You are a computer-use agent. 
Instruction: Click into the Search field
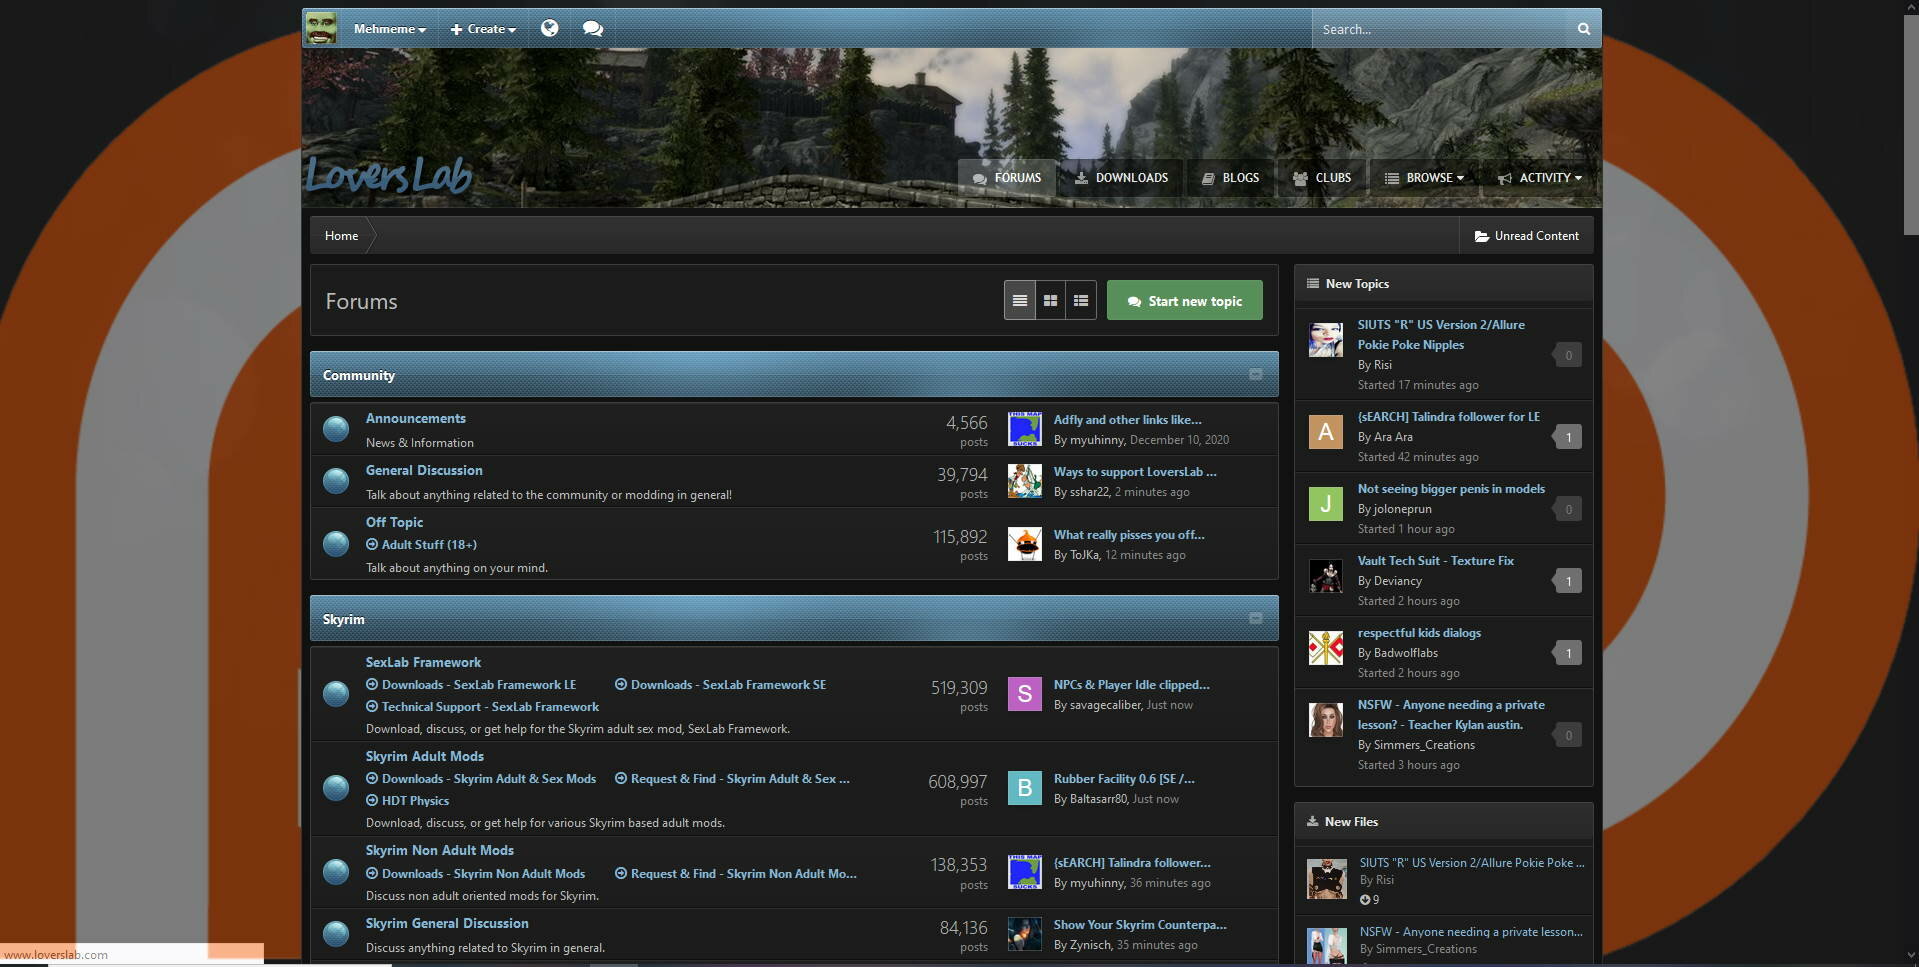[x=1440, y=29]
